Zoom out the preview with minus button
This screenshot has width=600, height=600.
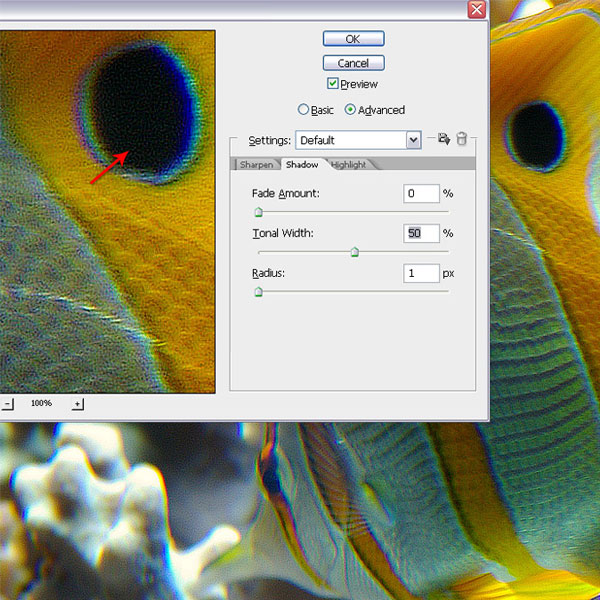7,404
